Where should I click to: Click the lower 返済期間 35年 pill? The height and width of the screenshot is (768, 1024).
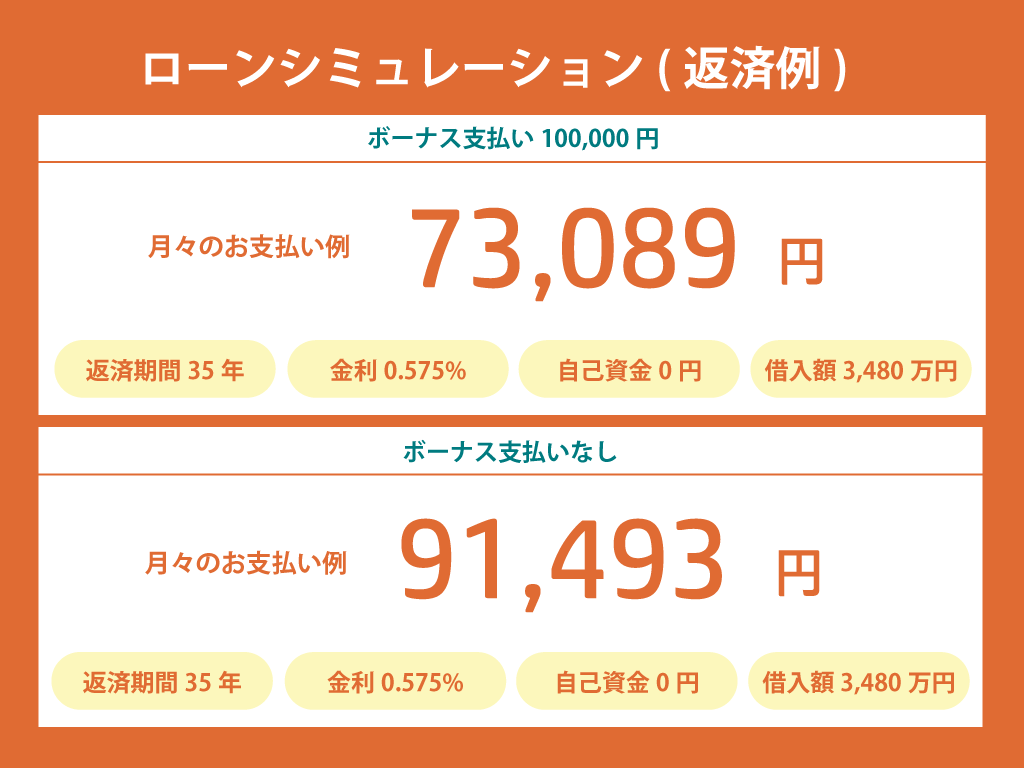click(162, 681)
